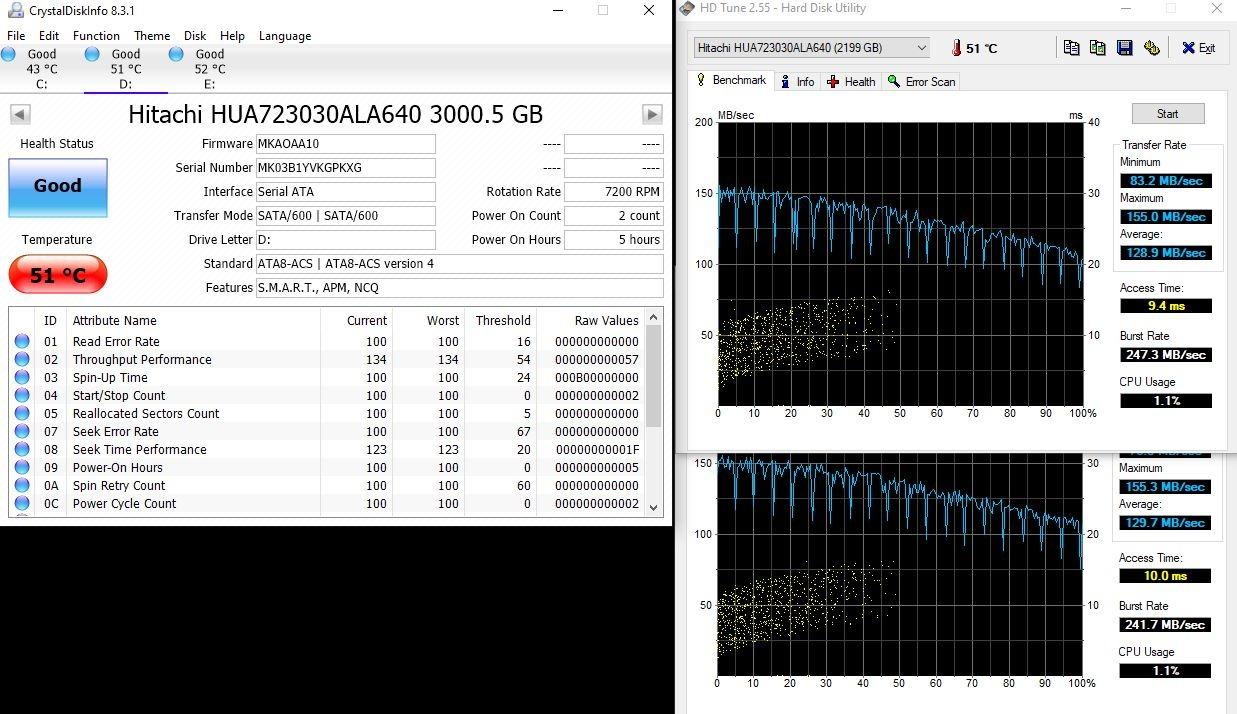Viewport: 1237px width, 714px height.
Task: Click the status orb next to Spin-Up Time
Action: pyautogui.click(x=22, y=378)
